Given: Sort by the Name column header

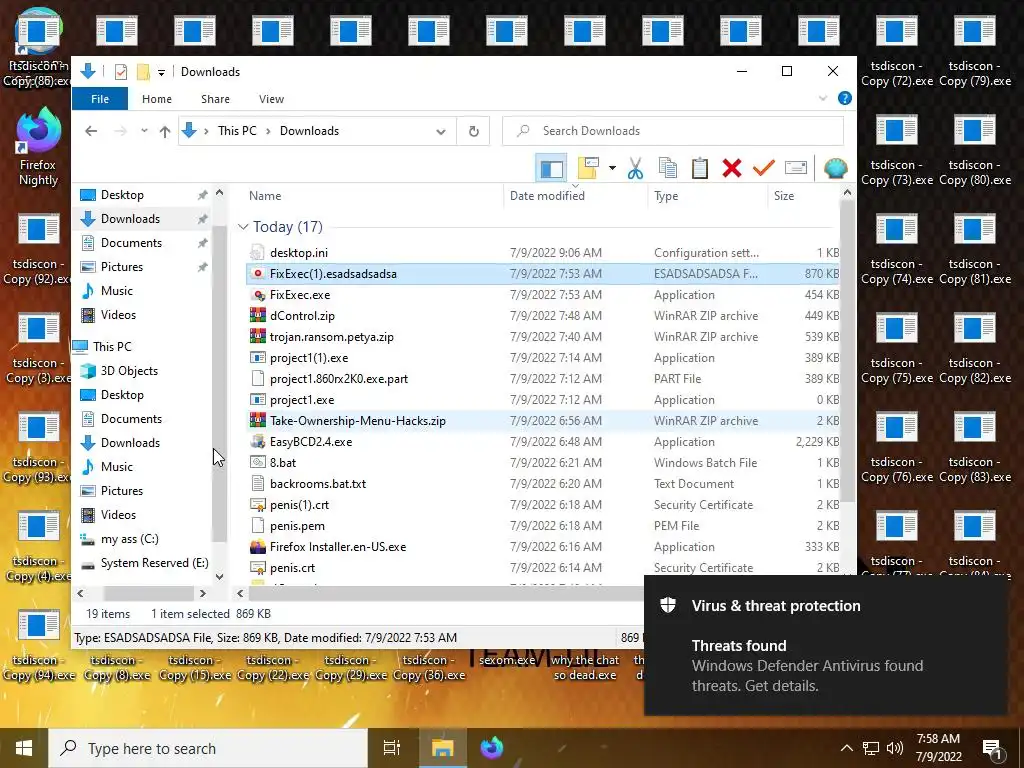Looking at the screenshot, I should pyautogui.click(x=264, y=195).
